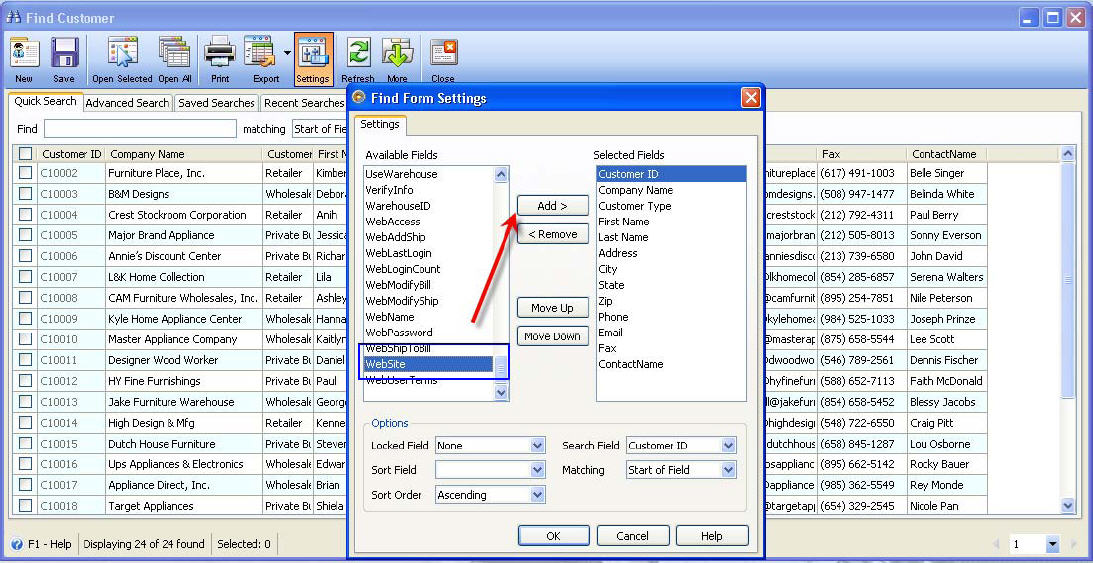Click the Move Down button

click(552, 336)
